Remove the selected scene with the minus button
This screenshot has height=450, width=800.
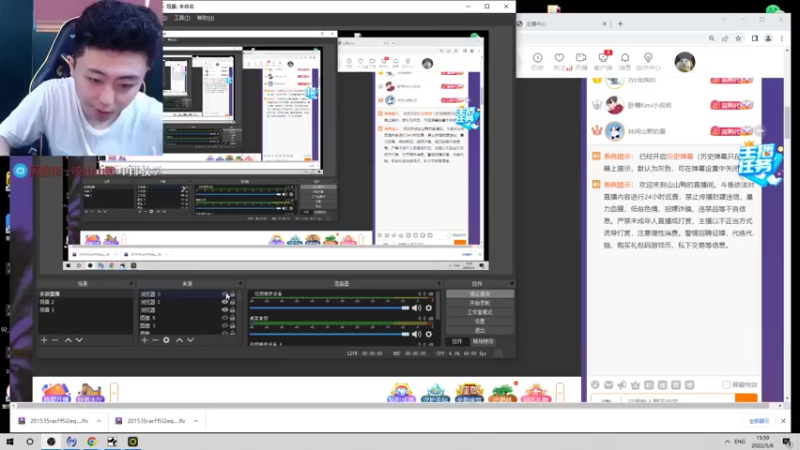pos(55,340)
